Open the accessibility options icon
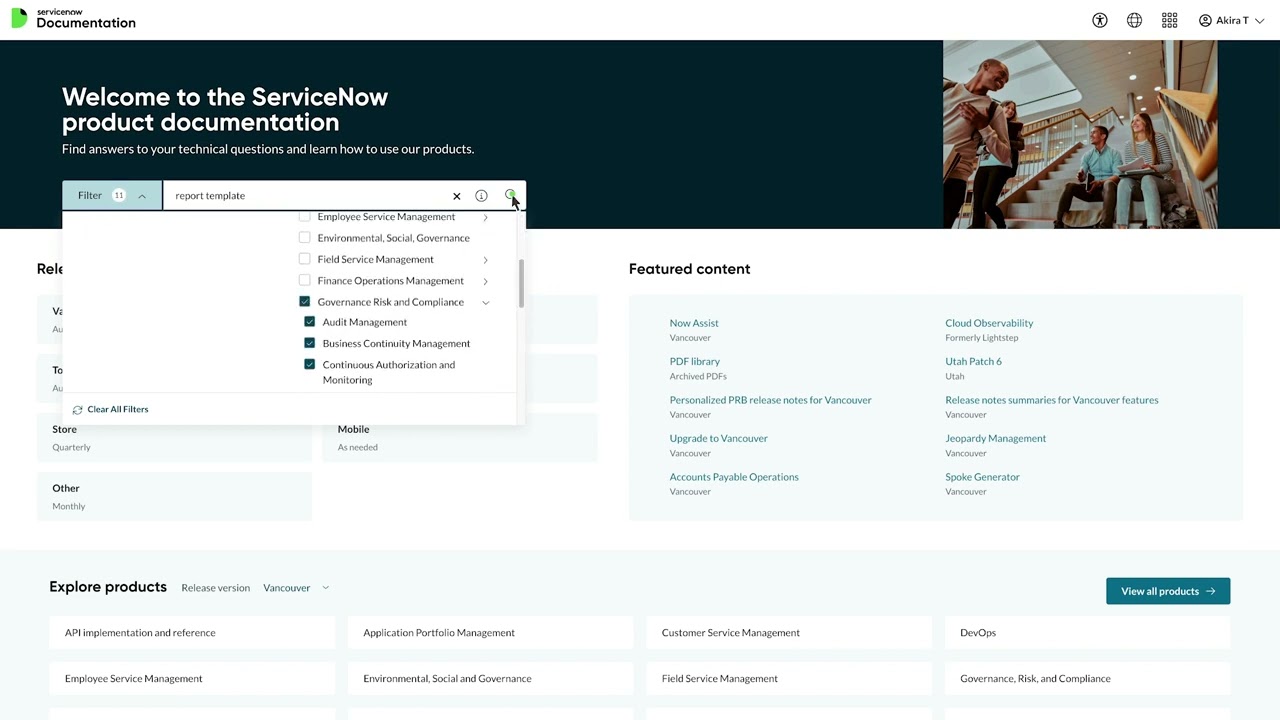The width and height of the screenshot is (1280, 720). [x=1099, y=20]
